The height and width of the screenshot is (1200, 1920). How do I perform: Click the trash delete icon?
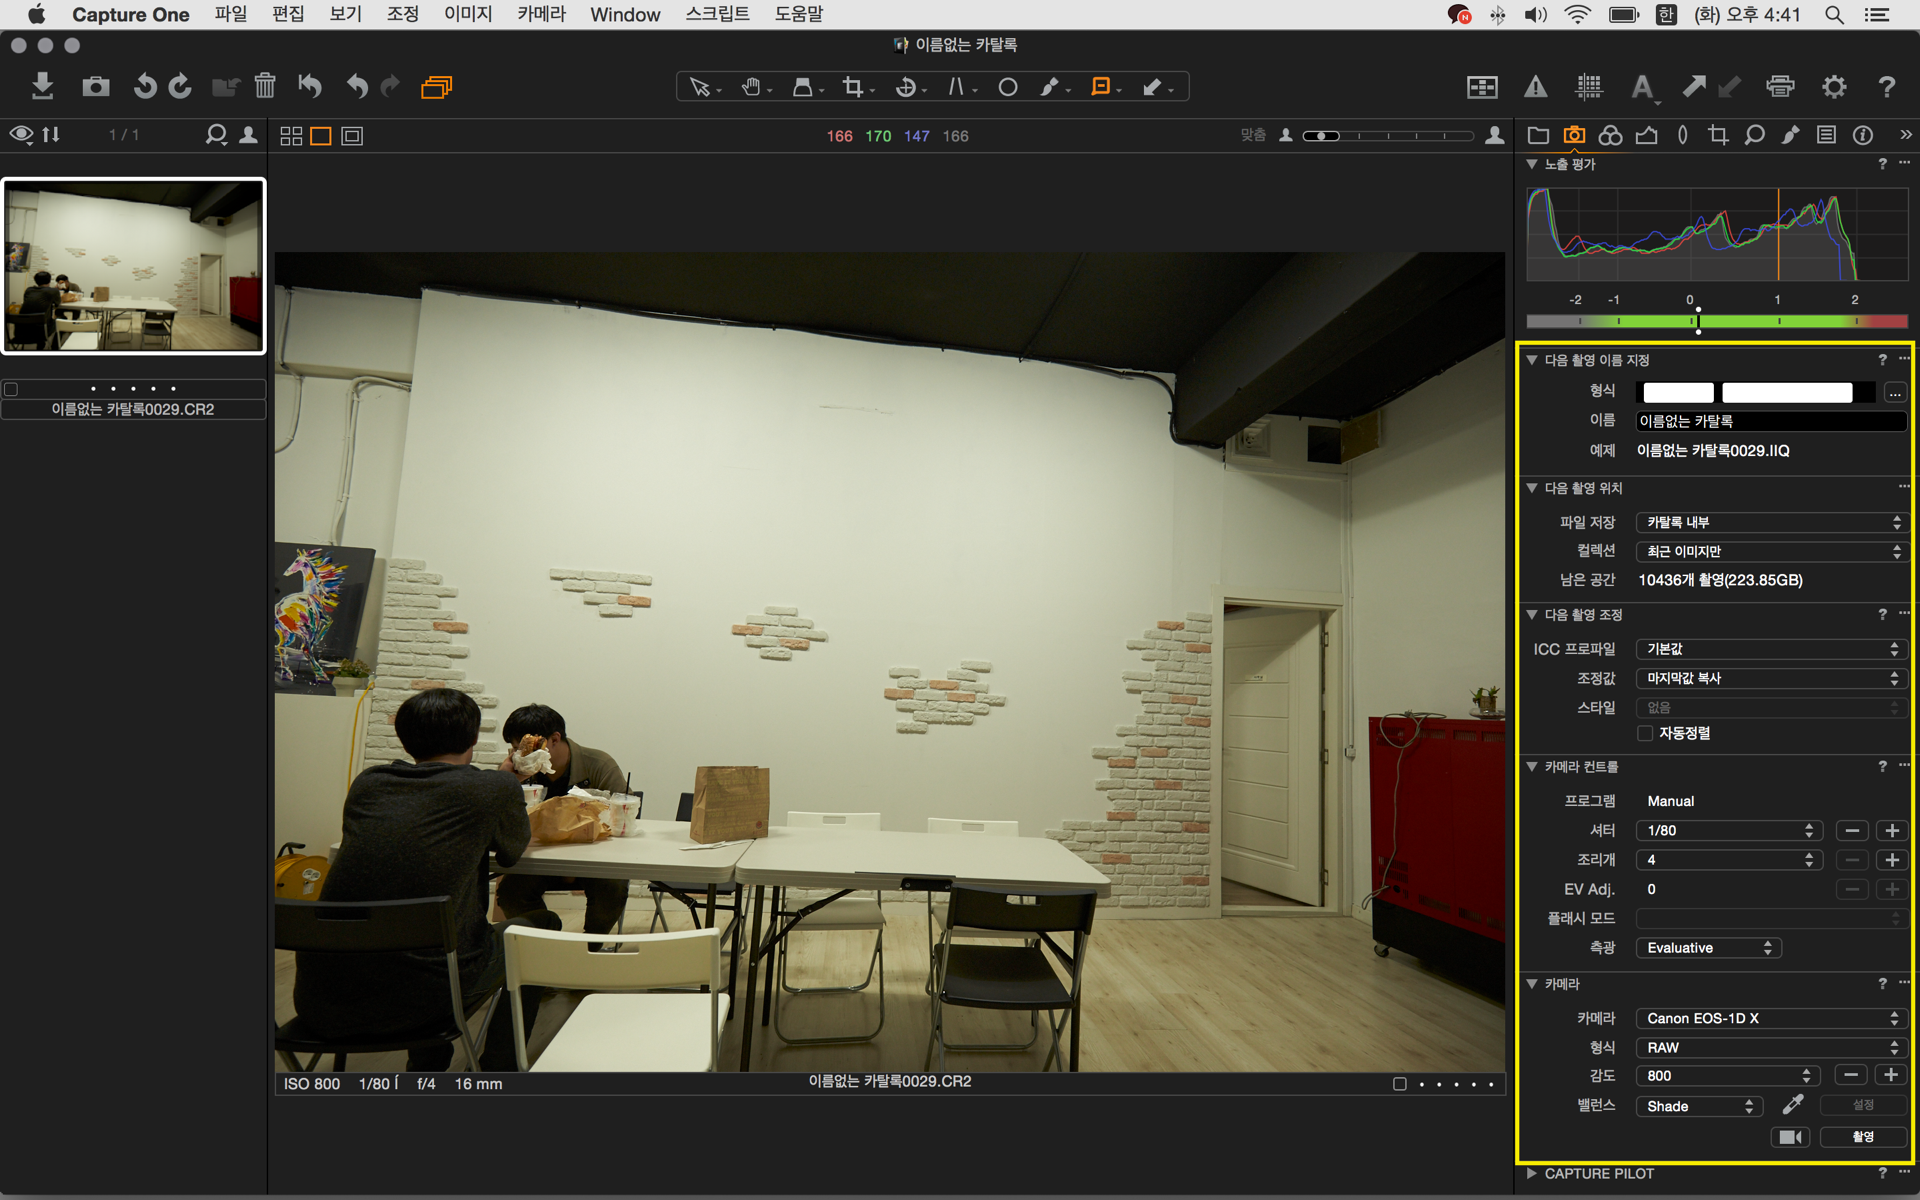265,86
